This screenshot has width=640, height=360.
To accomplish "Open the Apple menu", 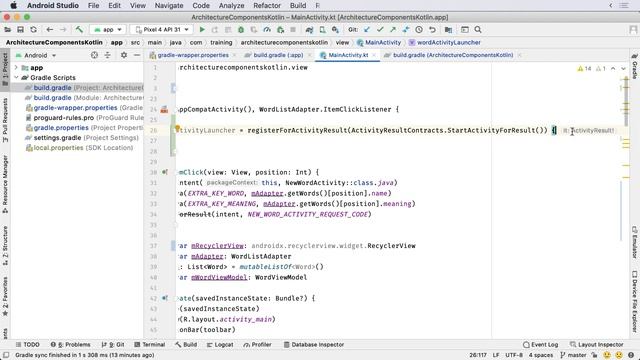I will (x=13, y=6).
